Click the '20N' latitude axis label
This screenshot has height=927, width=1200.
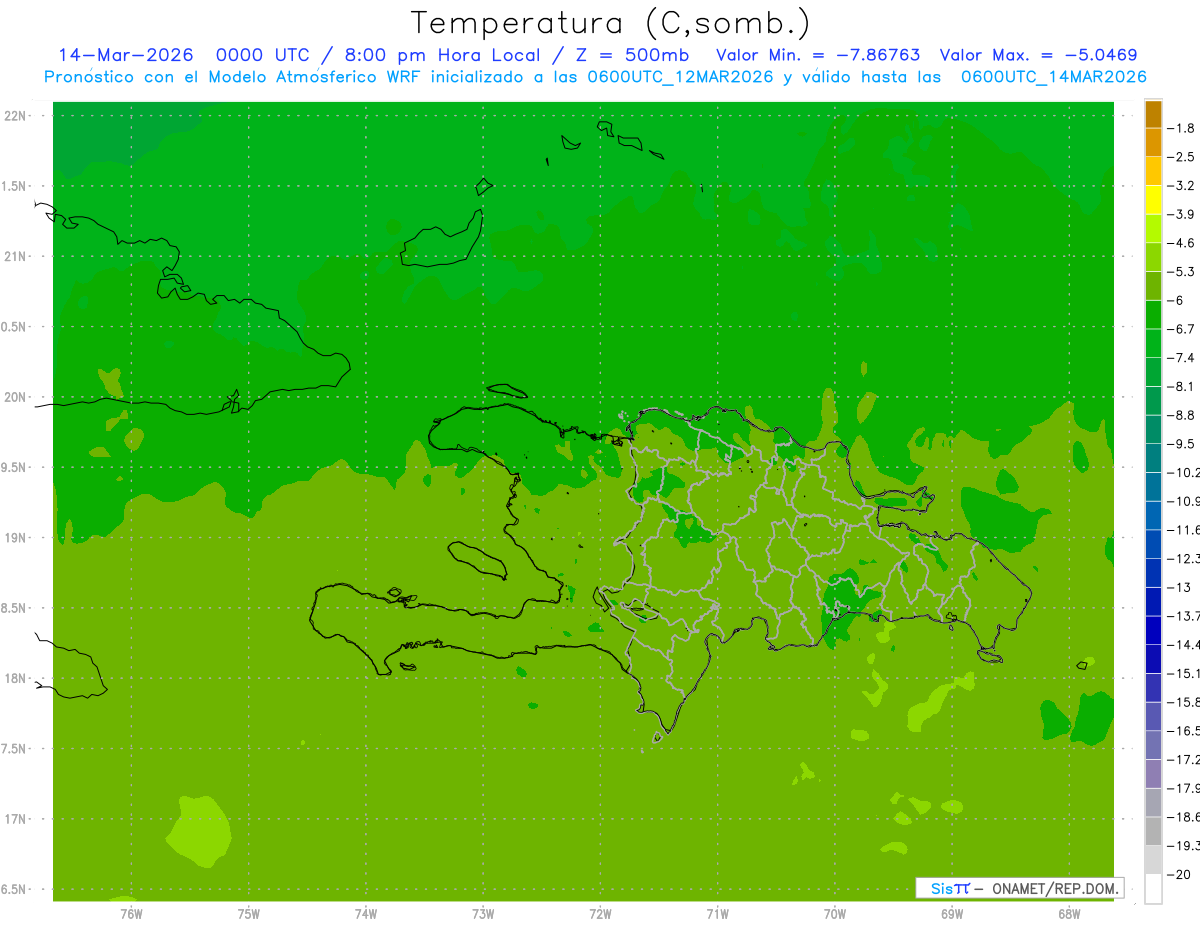[17, 397]
